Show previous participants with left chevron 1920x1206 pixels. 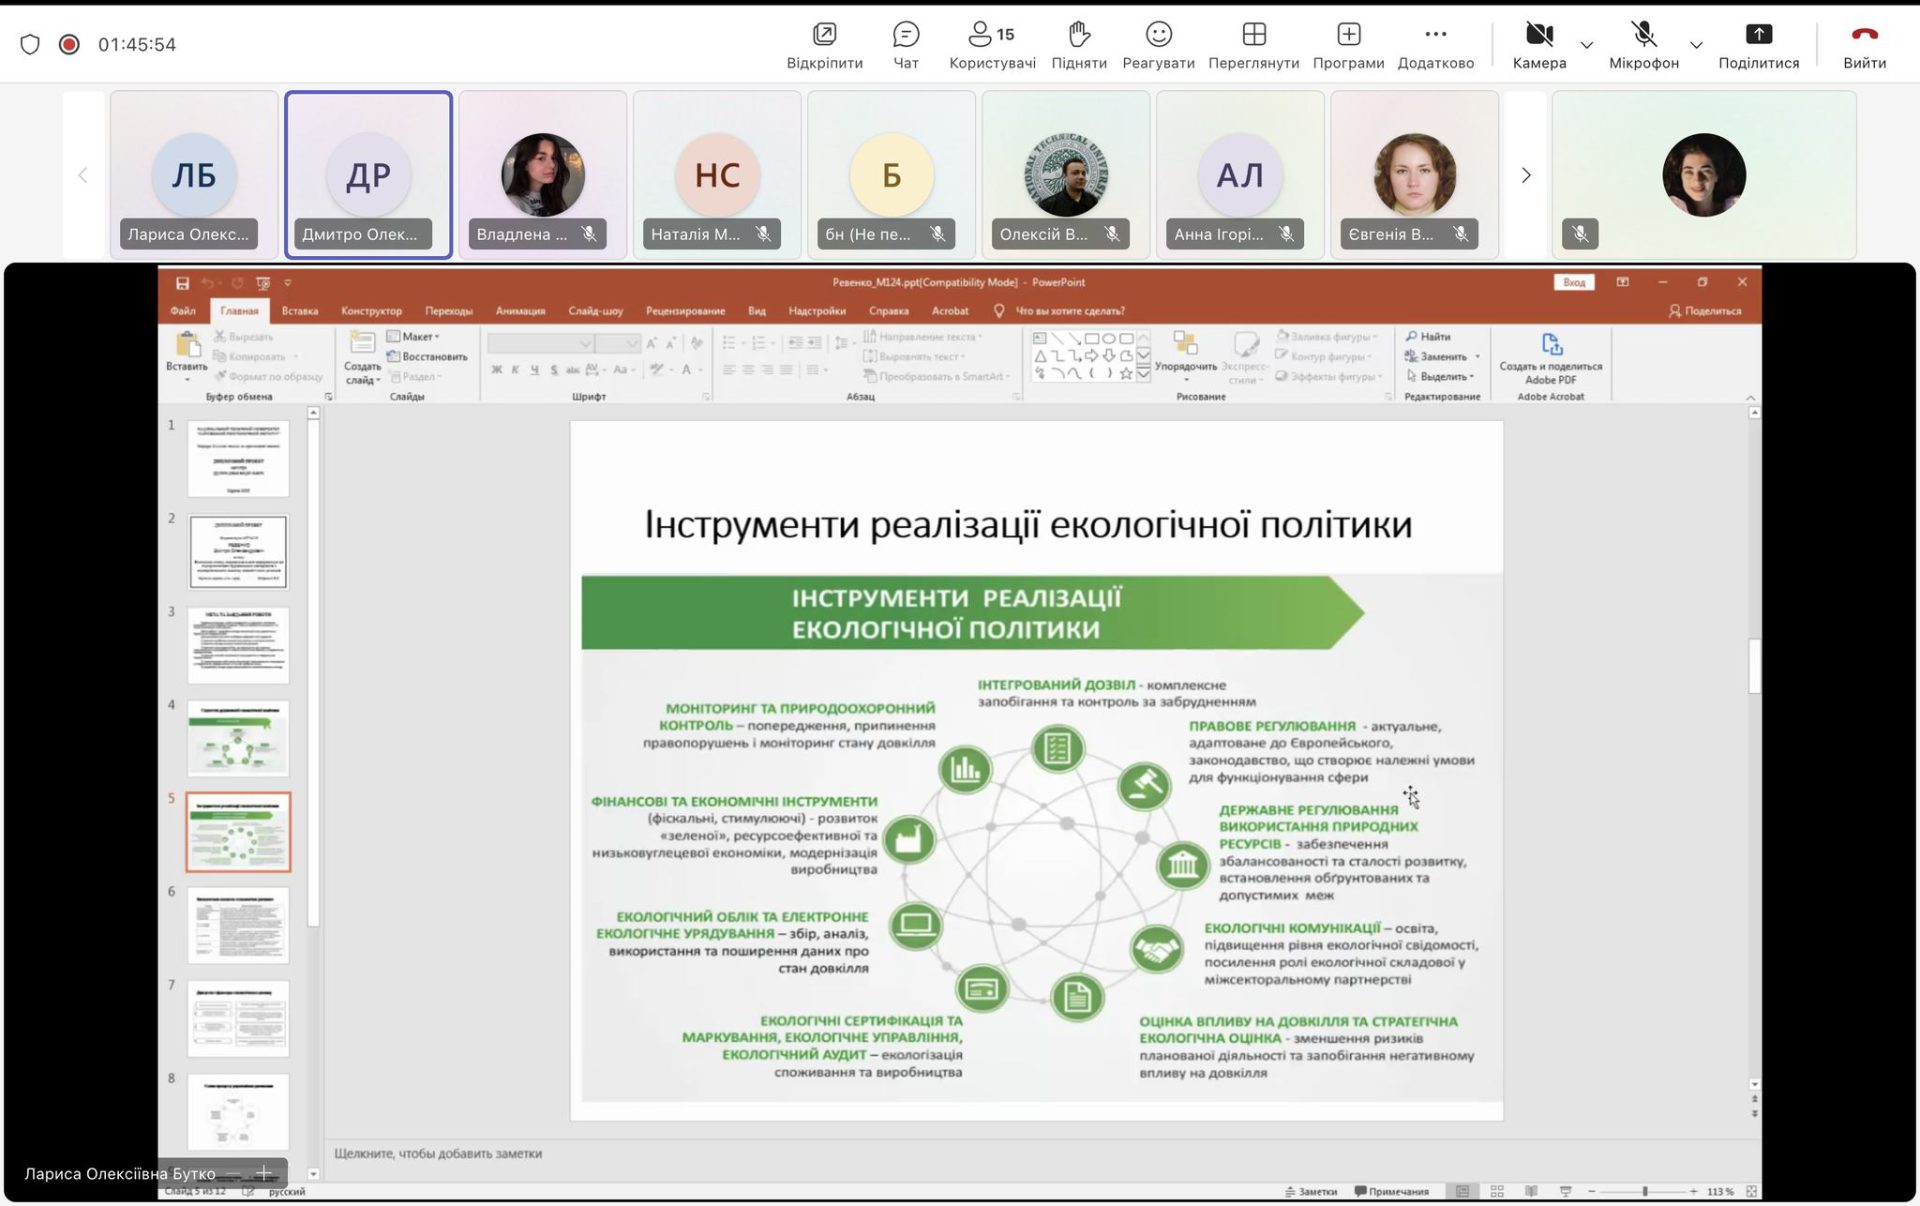pos(83,175)
